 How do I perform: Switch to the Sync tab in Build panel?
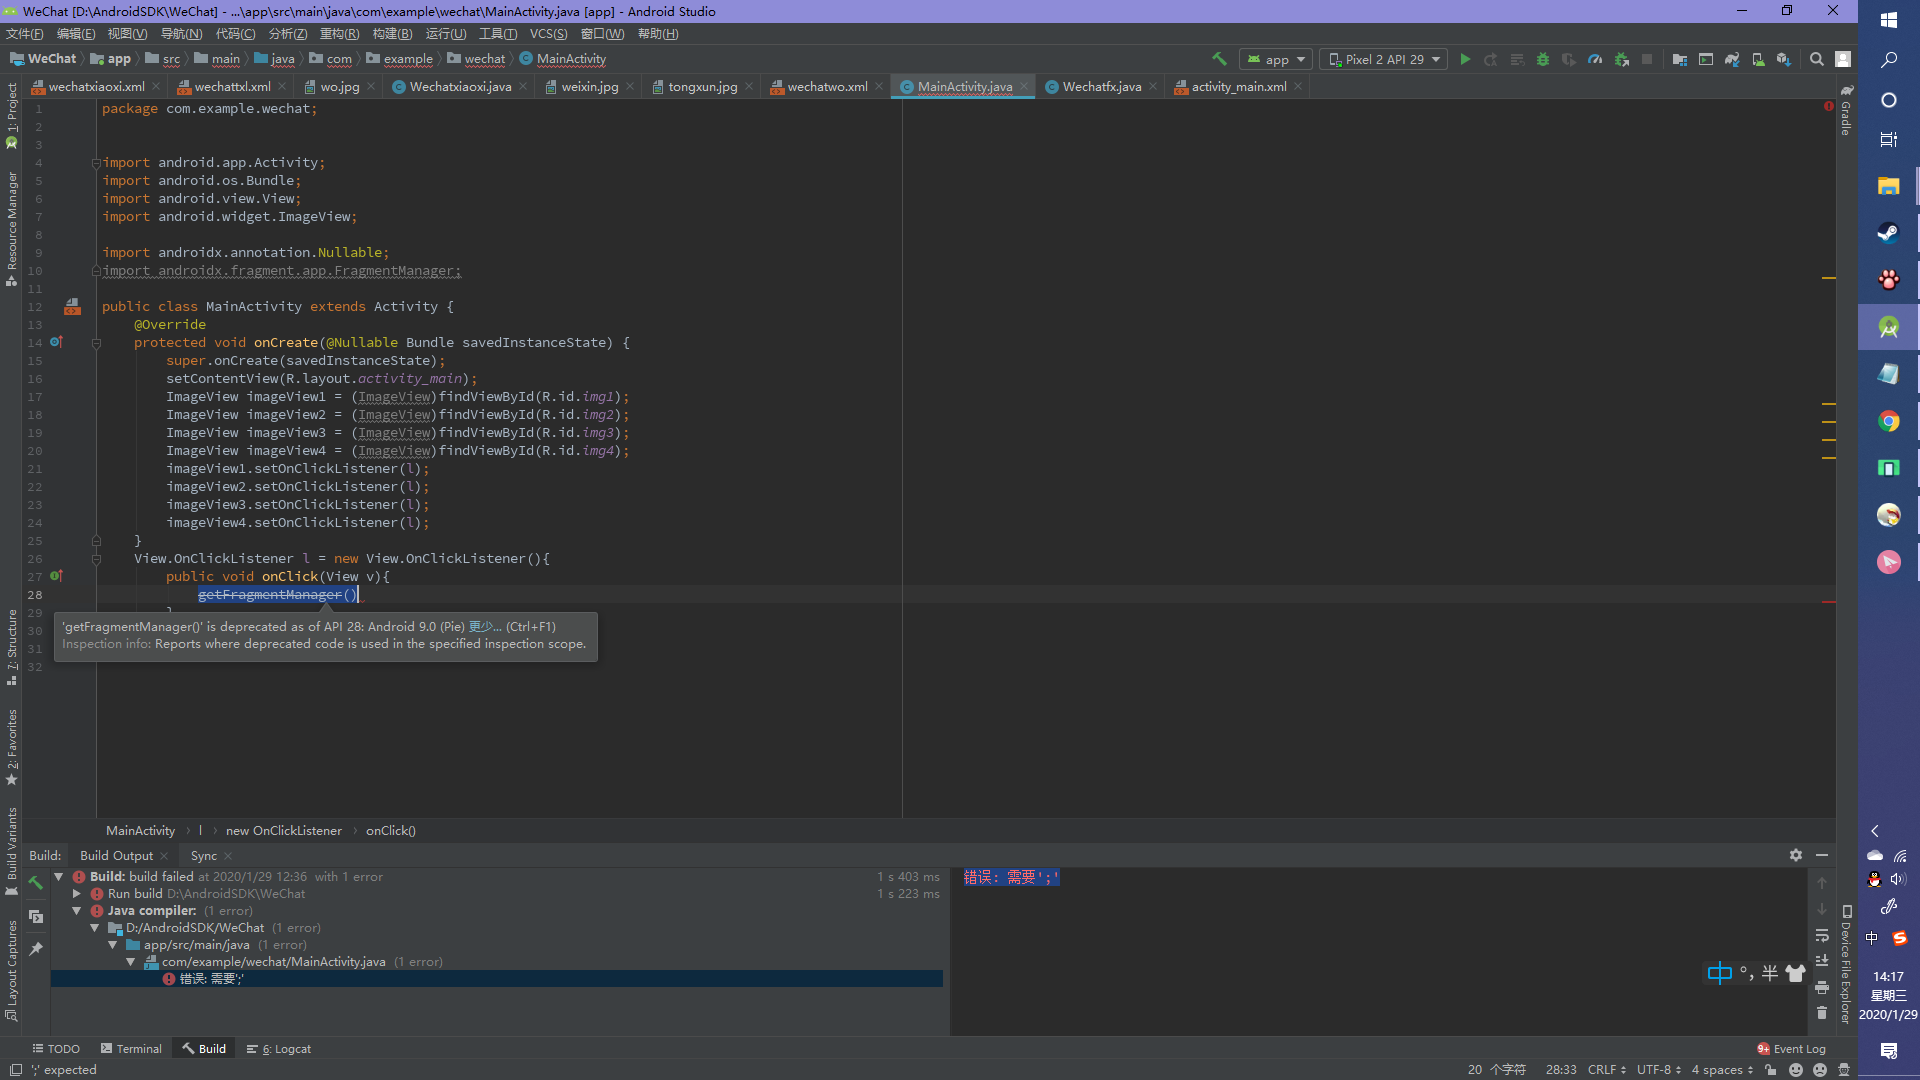204,855
